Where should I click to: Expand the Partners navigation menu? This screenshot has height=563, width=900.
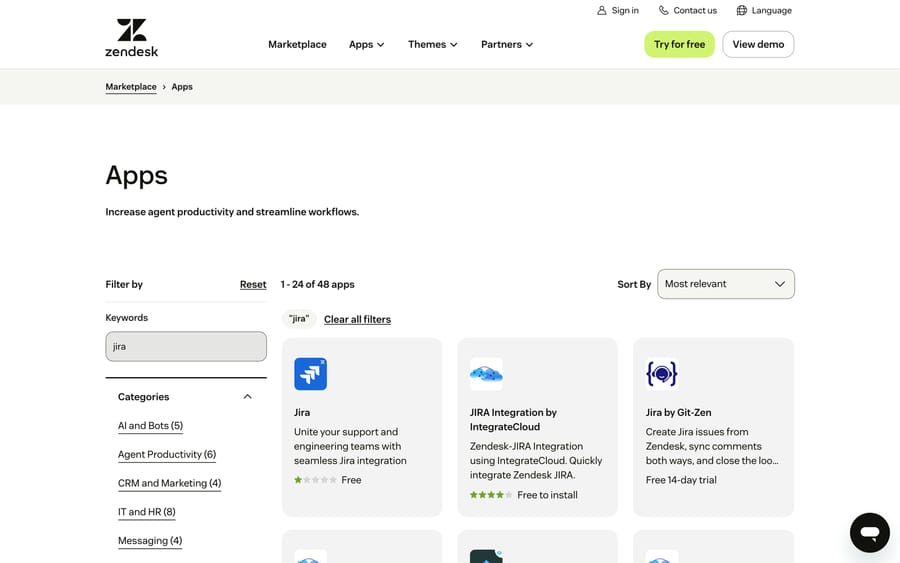coord(507,44)
